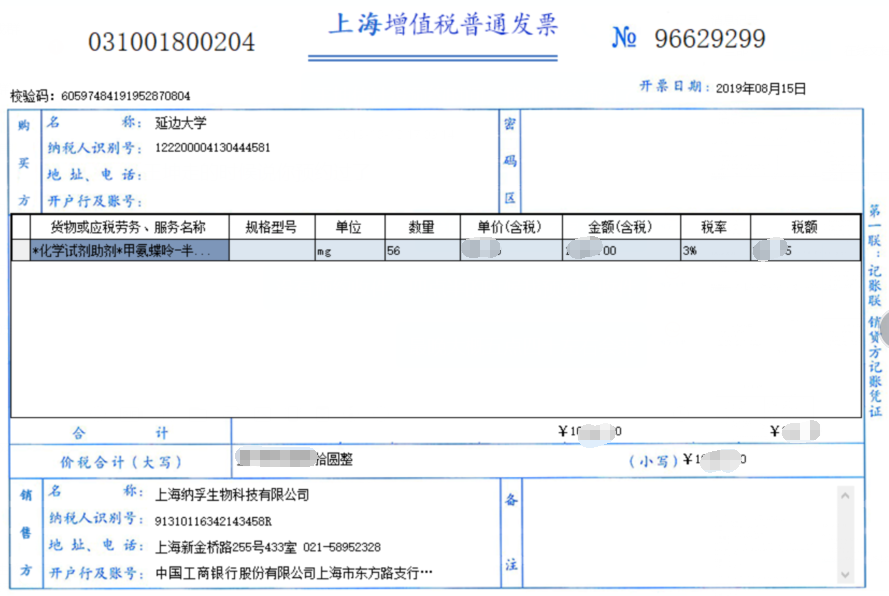Click the remarks box scroll-up arrow
Viewport: 889px width, 596px height.
[846, 494]
